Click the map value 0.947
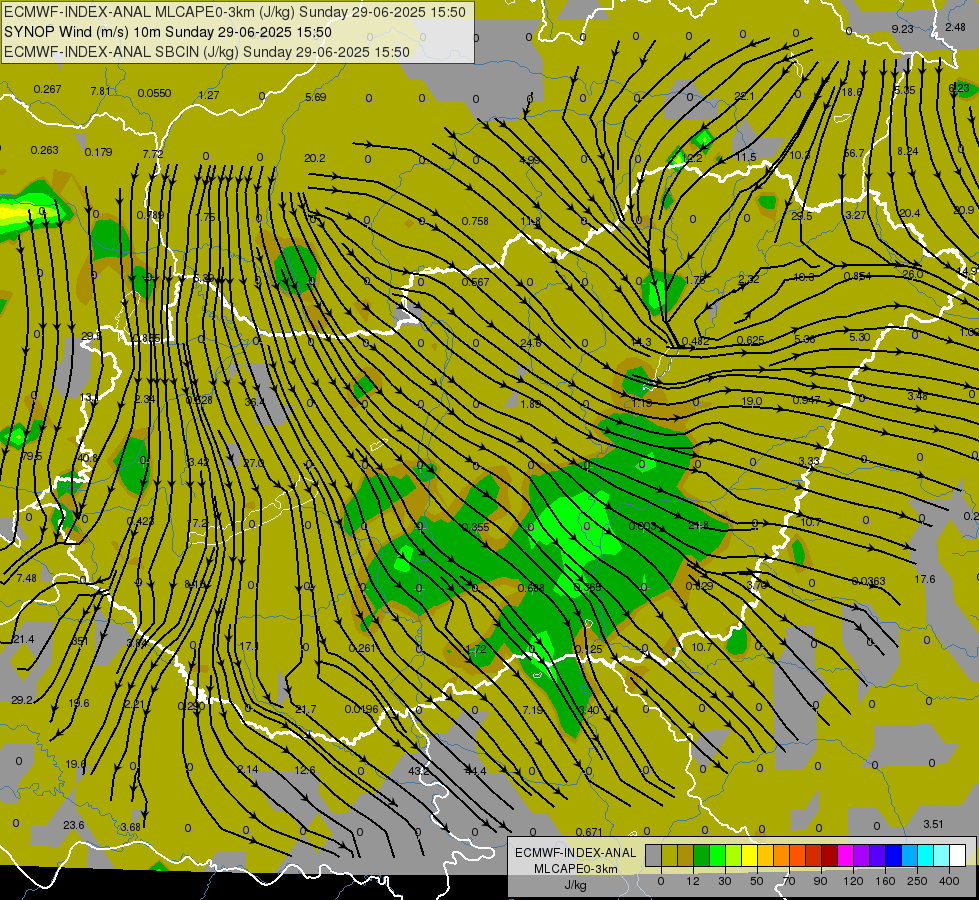The width and height of the screenshot is (979, 900). tap(807, 400)
